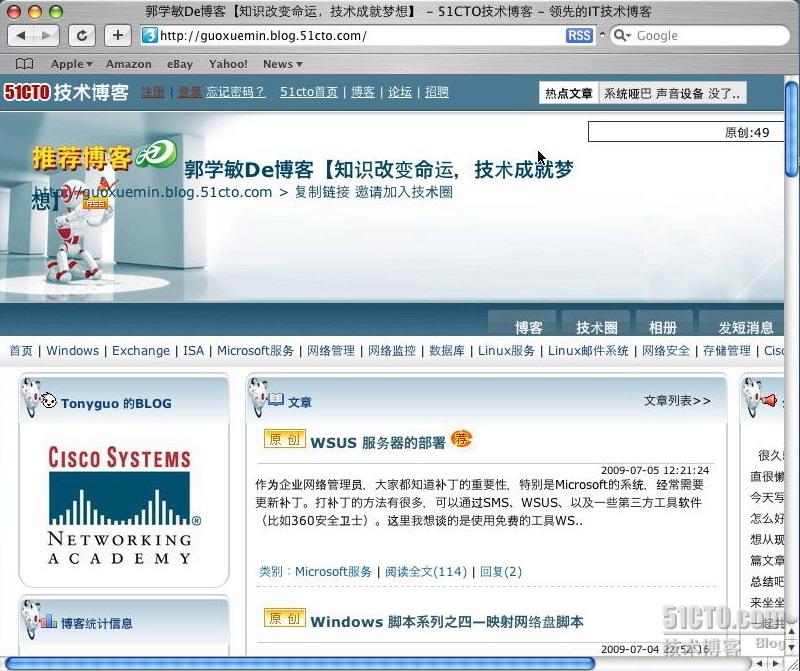Image resolution: width=800 pixels, height=671 pixels.
Task: Click the smiley icon beside Tonyguo 的BLOG
Action: [48, 401]
